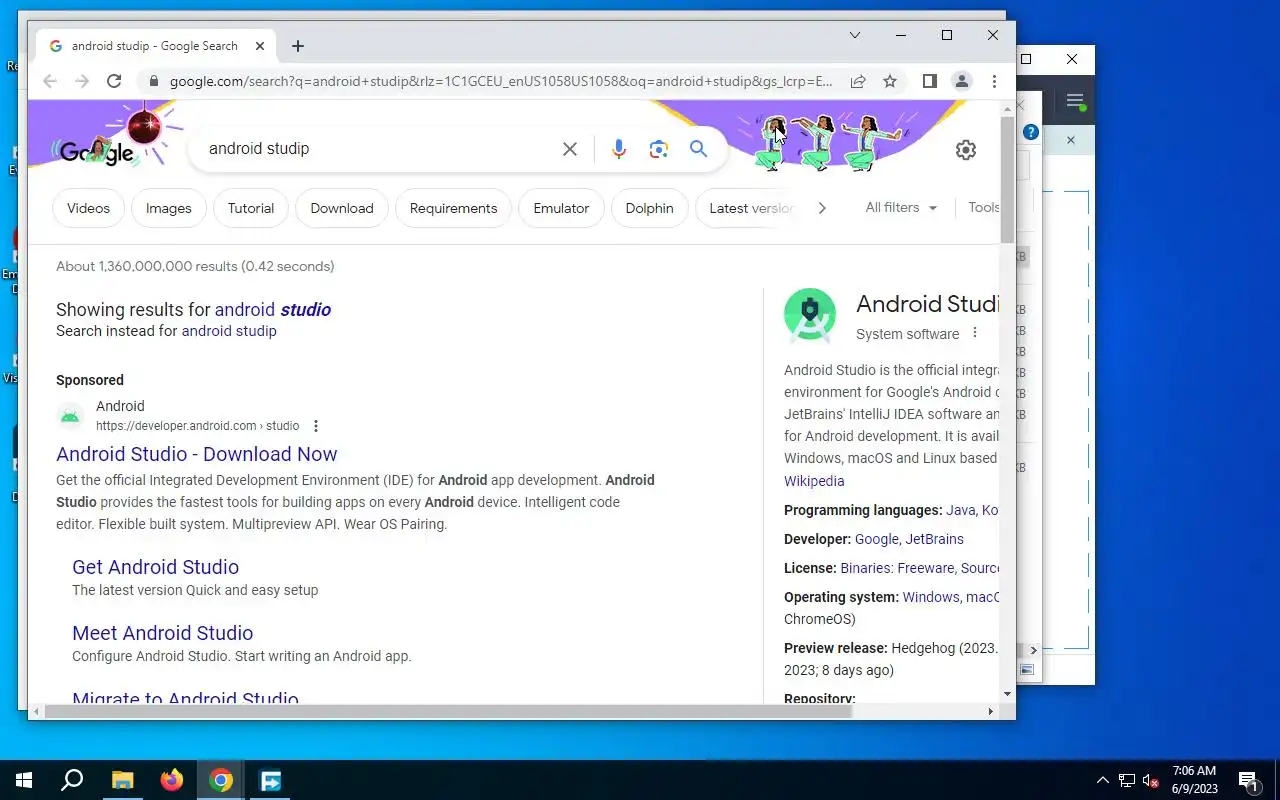Open Chrome tab search dropdown
This screenshot has height=800, width=1280.
point(855,35)
